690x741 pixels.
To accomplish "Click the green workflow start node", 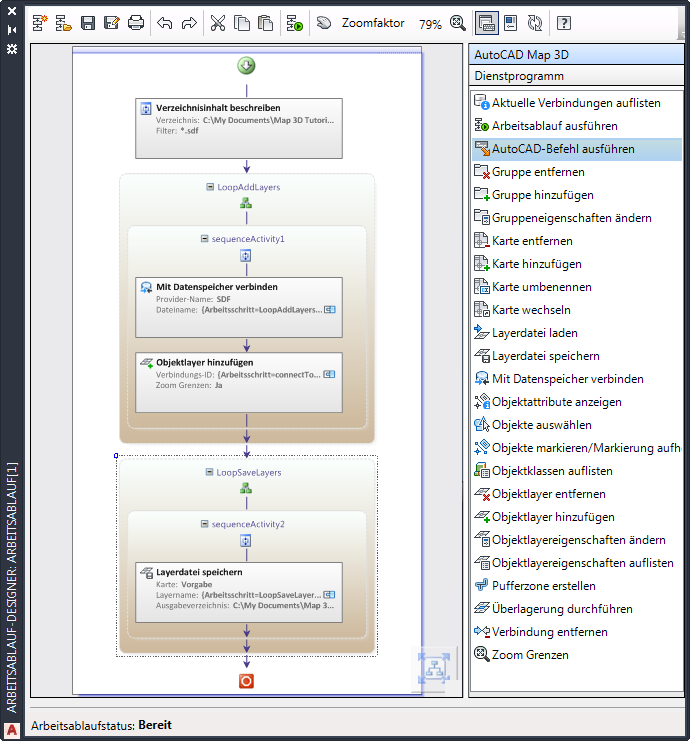I will [246, 66].
